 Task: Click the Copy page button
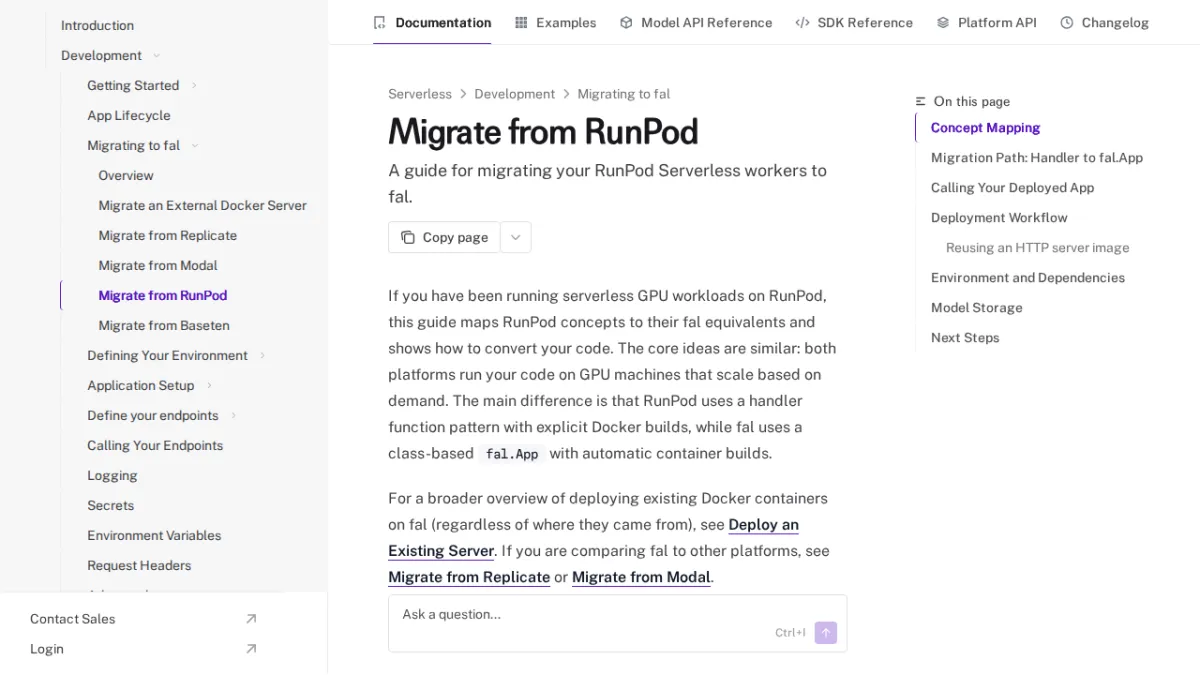(444, 237)
